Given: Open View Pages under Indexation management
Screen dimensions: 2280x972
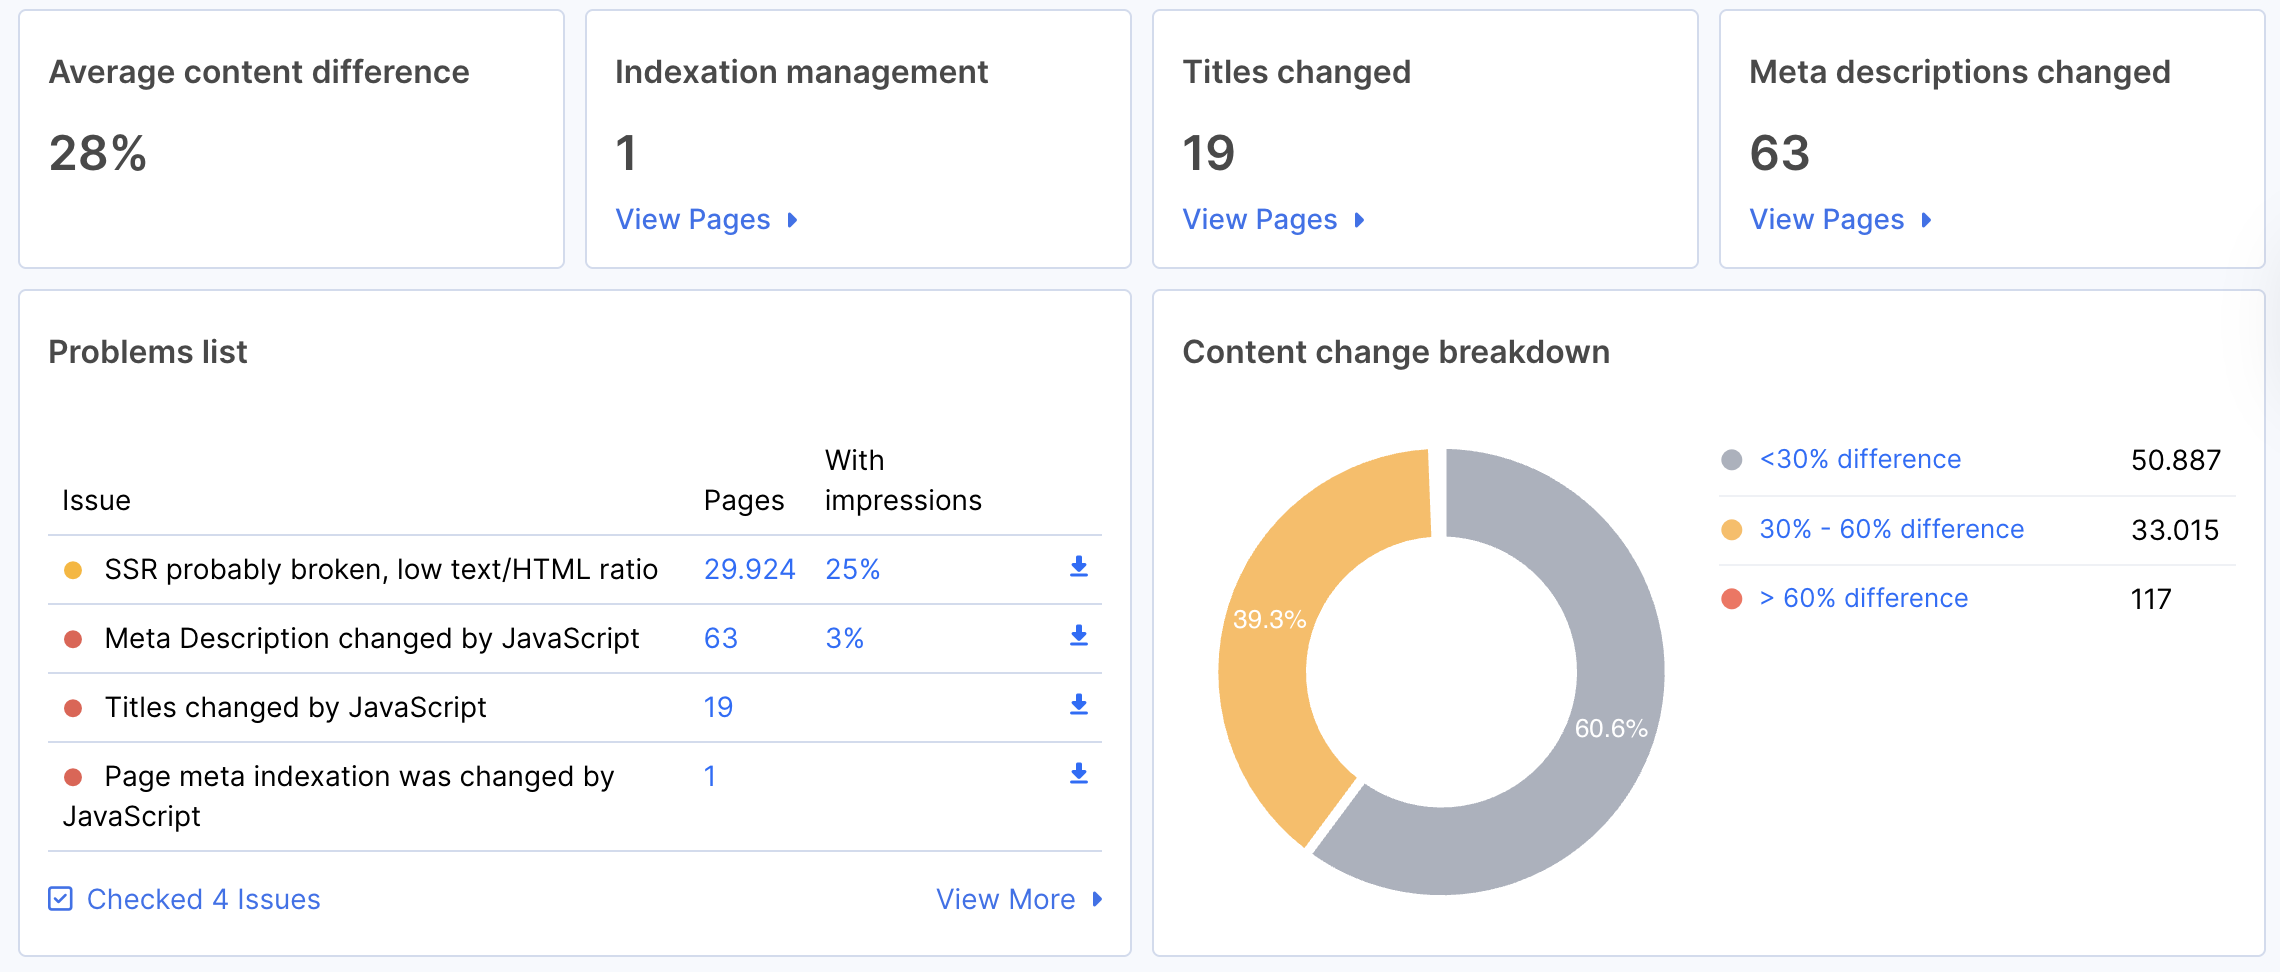Looking at the screenshot, I should click(x=705, y=219).
